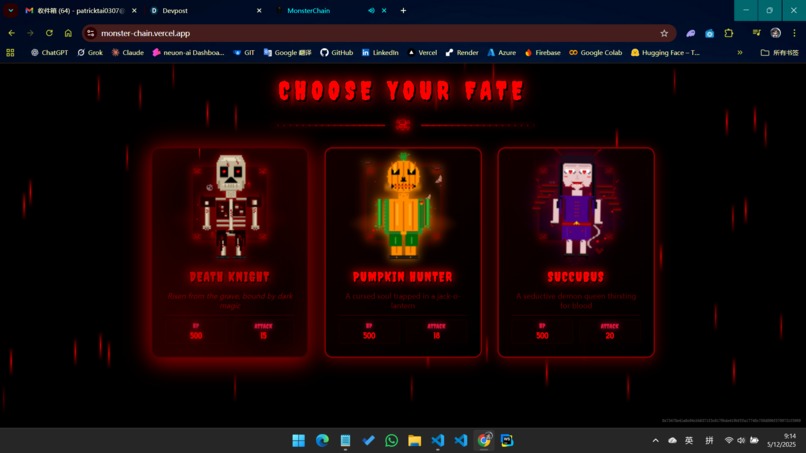Image resolution: width=806 pixels, height=453 pixels.
Task: Click the Death Knight name label
Action: [x=230, y=277]
